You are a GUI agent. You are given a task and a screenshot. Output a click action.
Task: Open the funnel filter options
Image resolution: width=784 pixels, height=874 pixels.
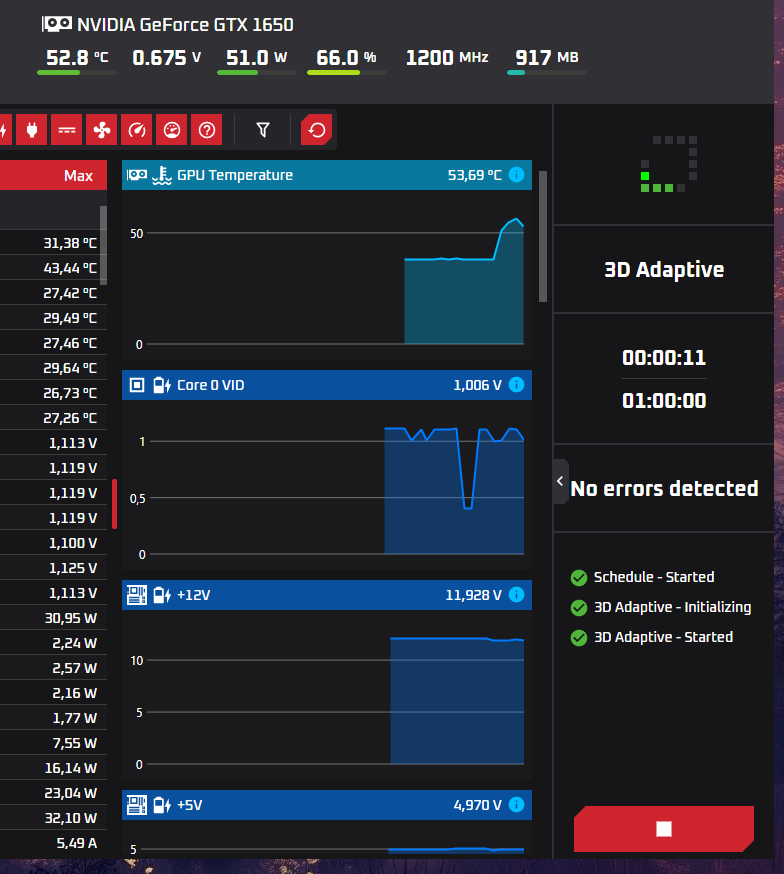[263, 130]
